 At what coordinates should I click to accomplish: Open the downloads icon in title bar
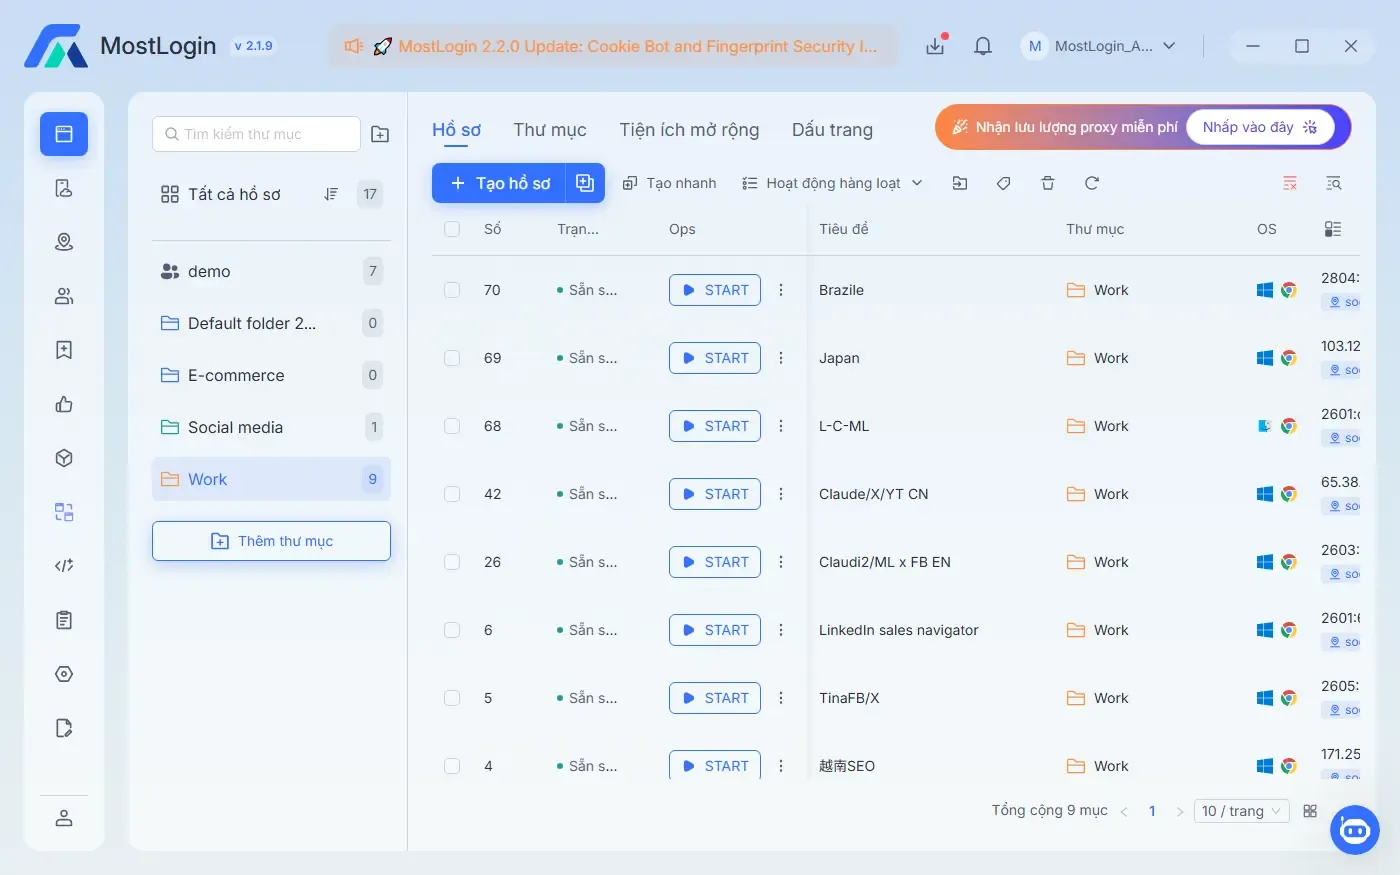936,46
